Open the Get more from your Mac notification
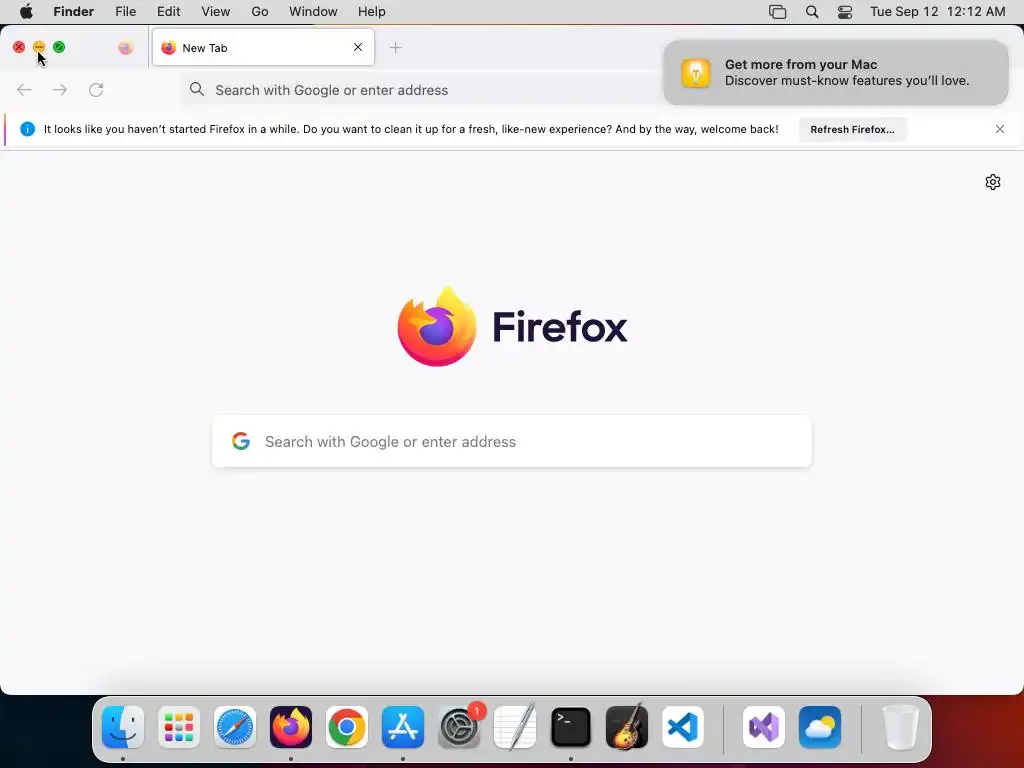The width and height of the screenshot is (1024, 768). pyautogui.click(x=836, y=72)
